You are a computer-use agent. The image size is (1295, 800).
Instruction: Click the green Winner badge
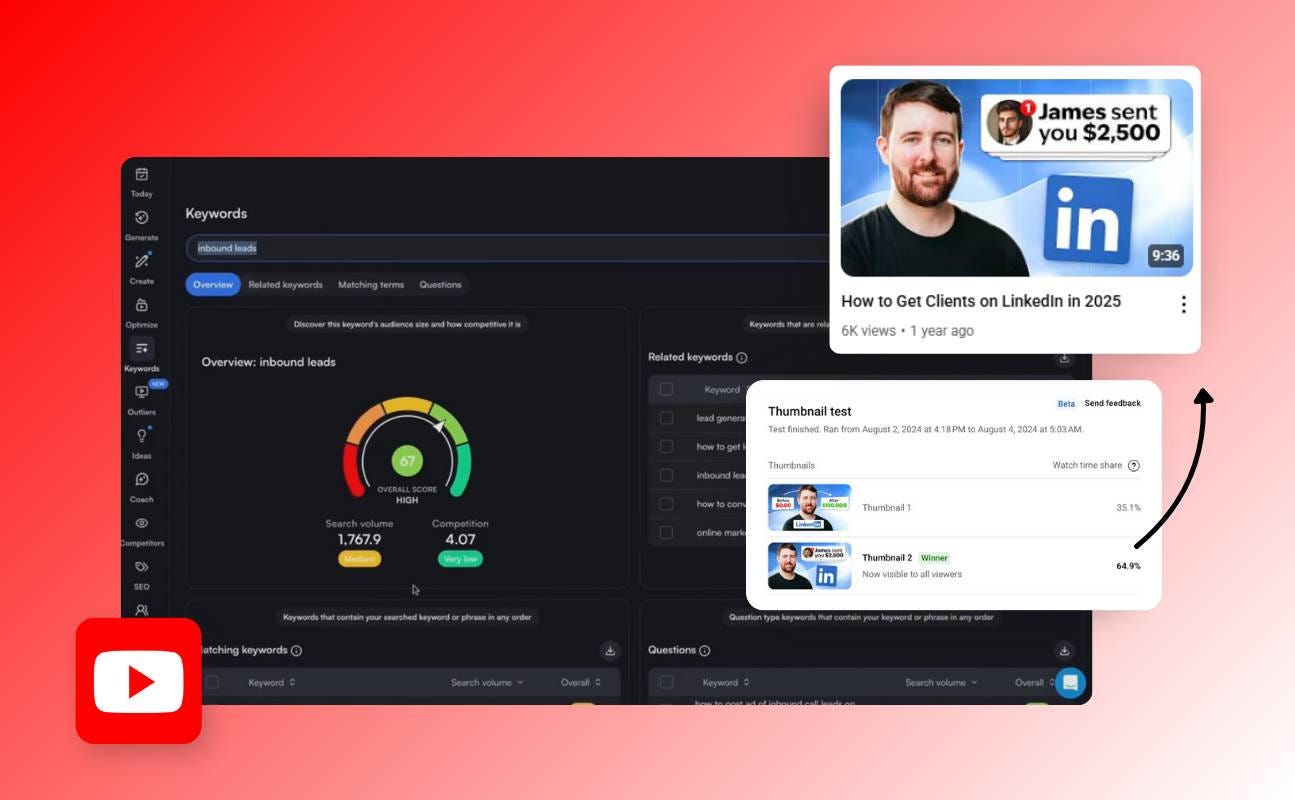pyautogui.click(x=934, y=558)
